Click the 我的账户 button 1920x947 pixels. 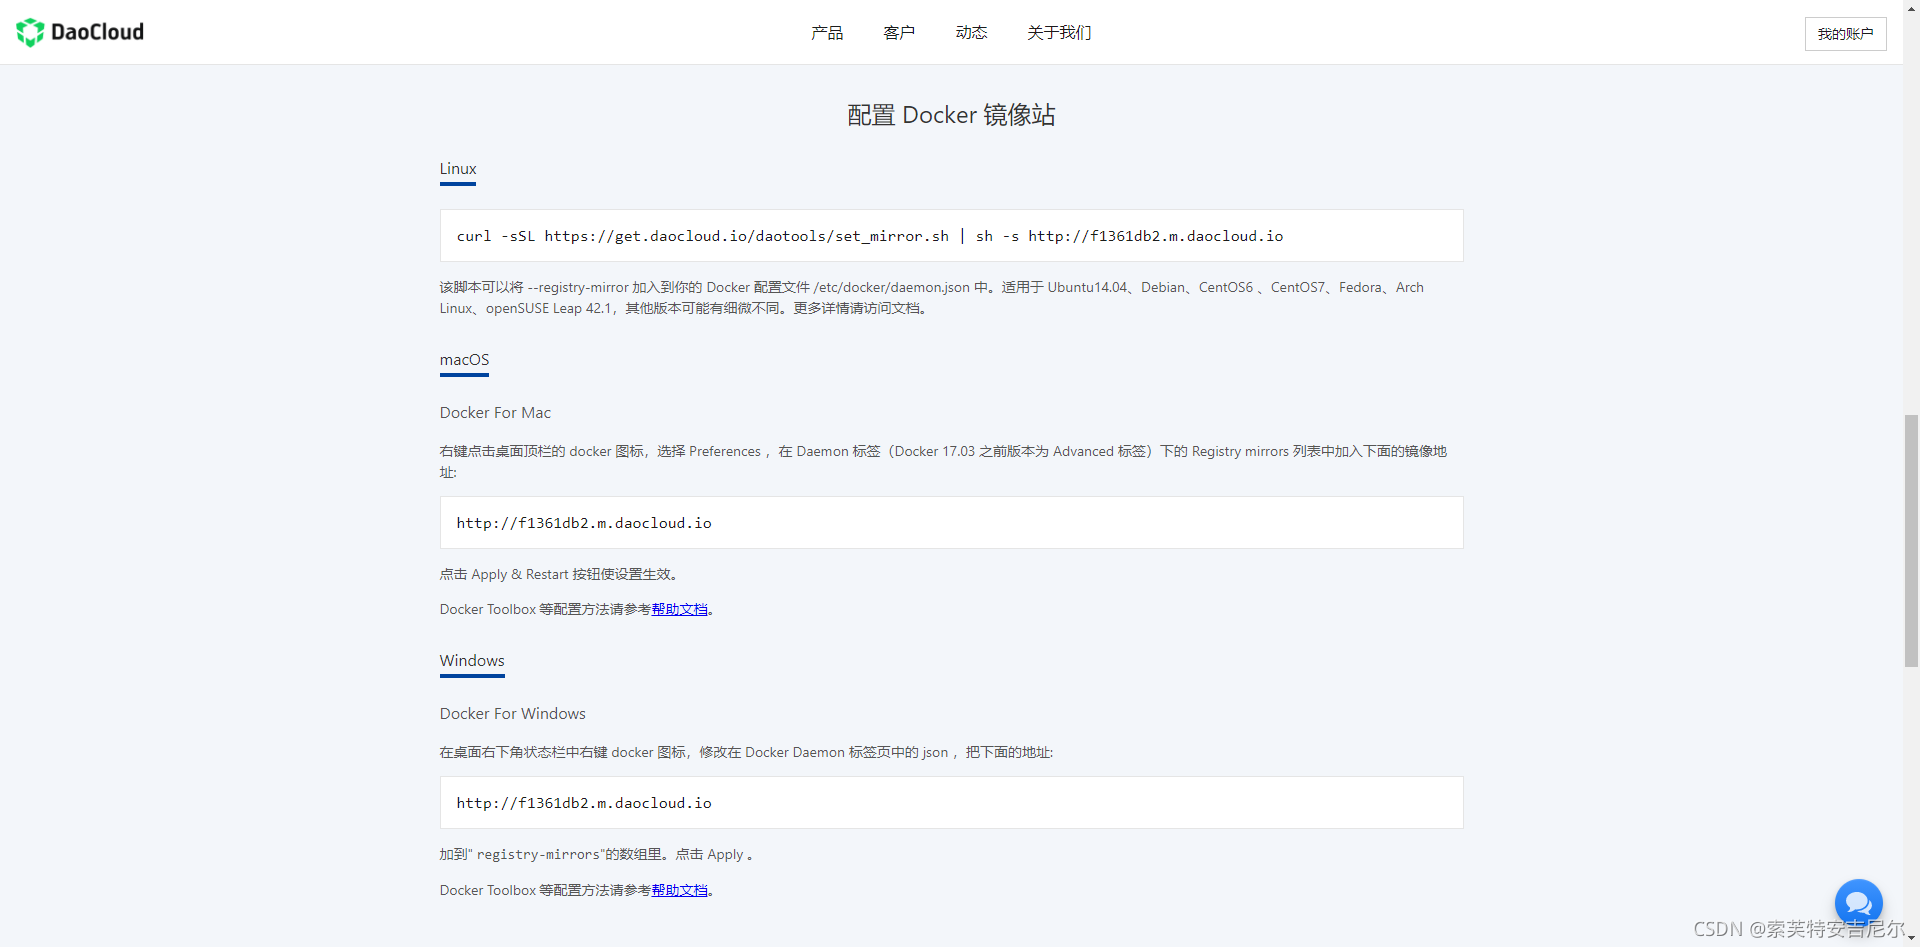click(x=1845, y=34)
